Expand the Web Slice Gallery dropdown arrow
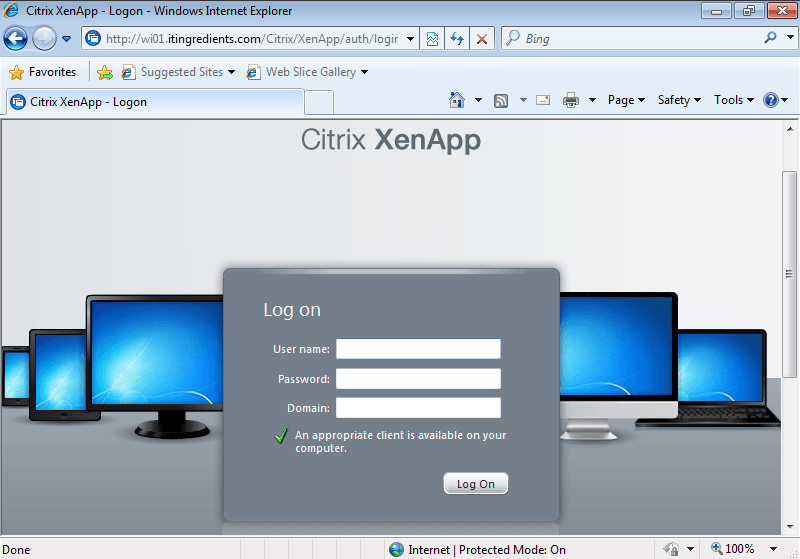This screenshot has width=800, height=559. [364, 72]
